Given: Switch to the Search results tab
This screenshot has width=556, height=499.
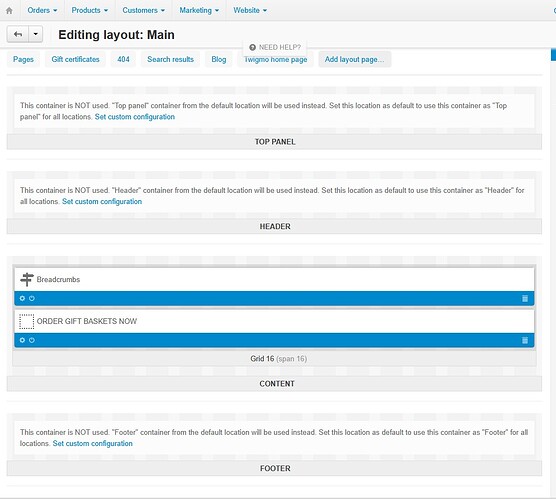Looking at the screenshot, I should tap(171, 59).
